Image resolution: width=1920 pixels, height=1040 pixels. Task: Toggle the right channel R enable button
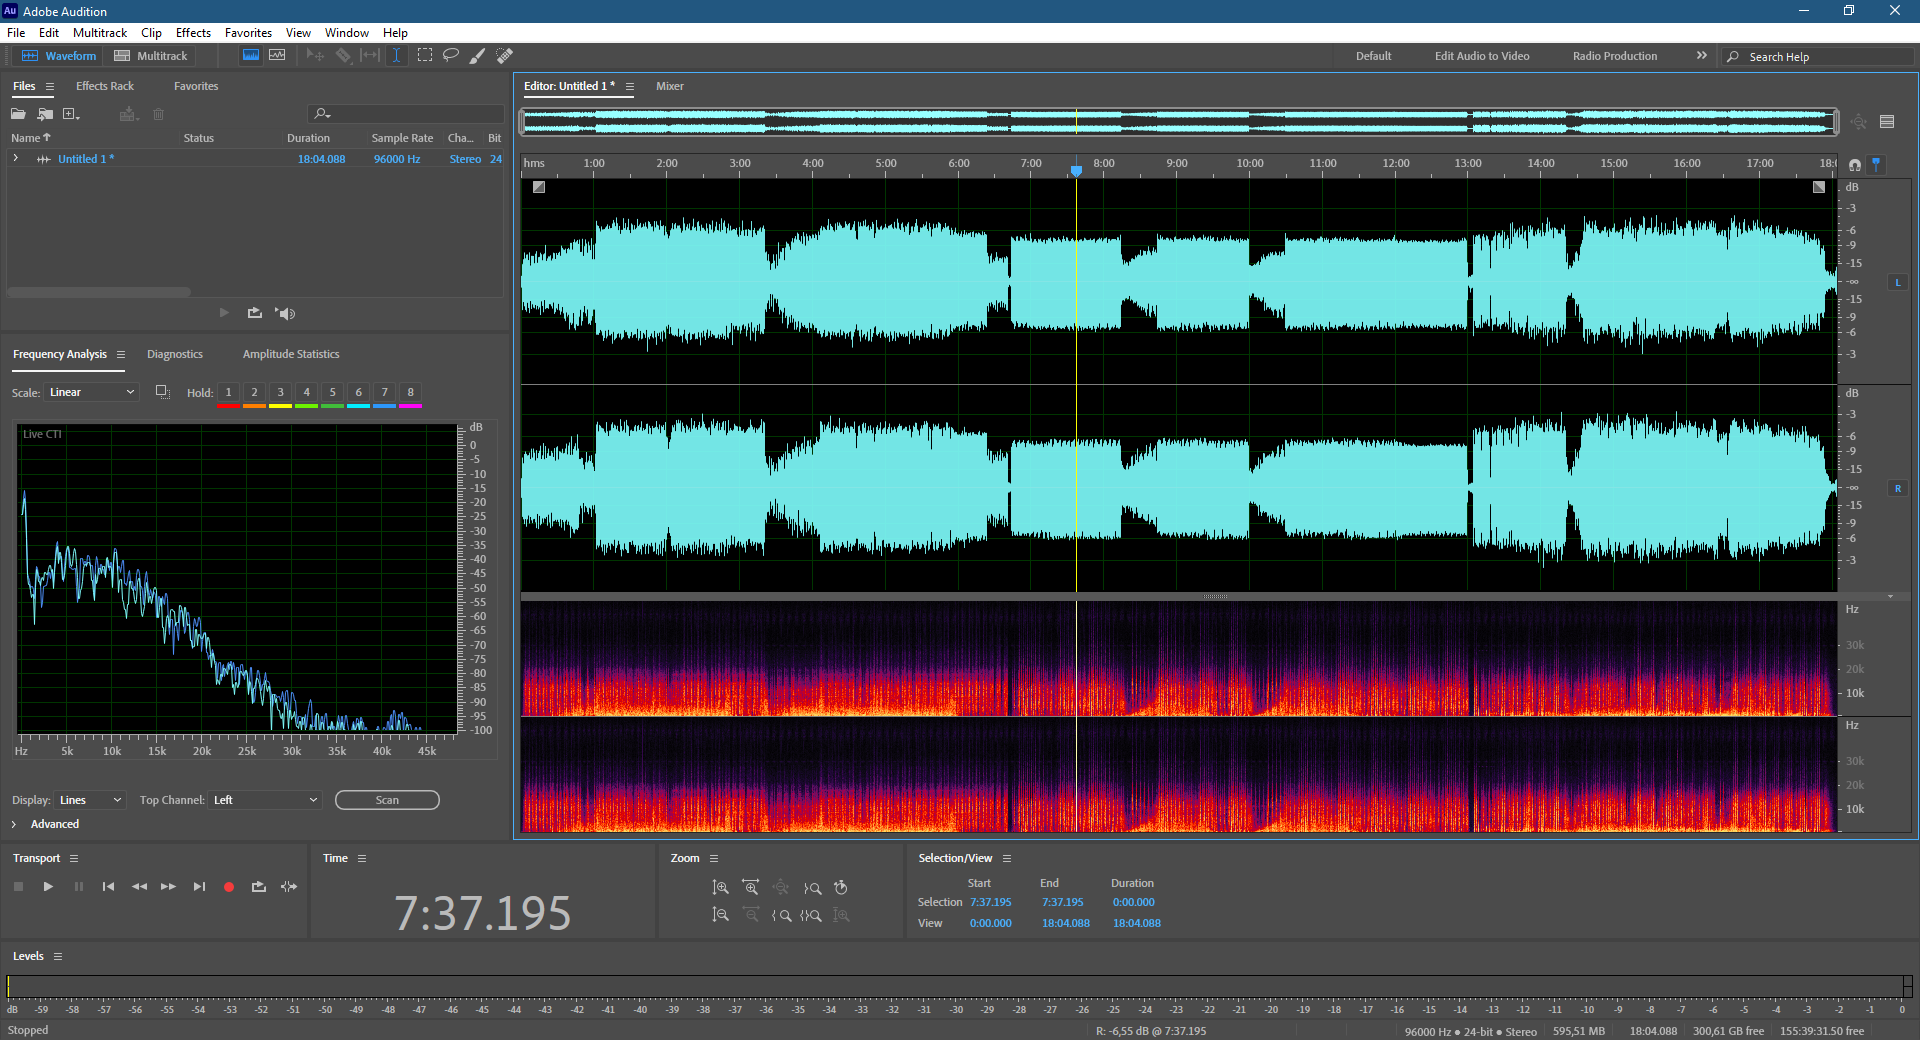[1897, 489]
